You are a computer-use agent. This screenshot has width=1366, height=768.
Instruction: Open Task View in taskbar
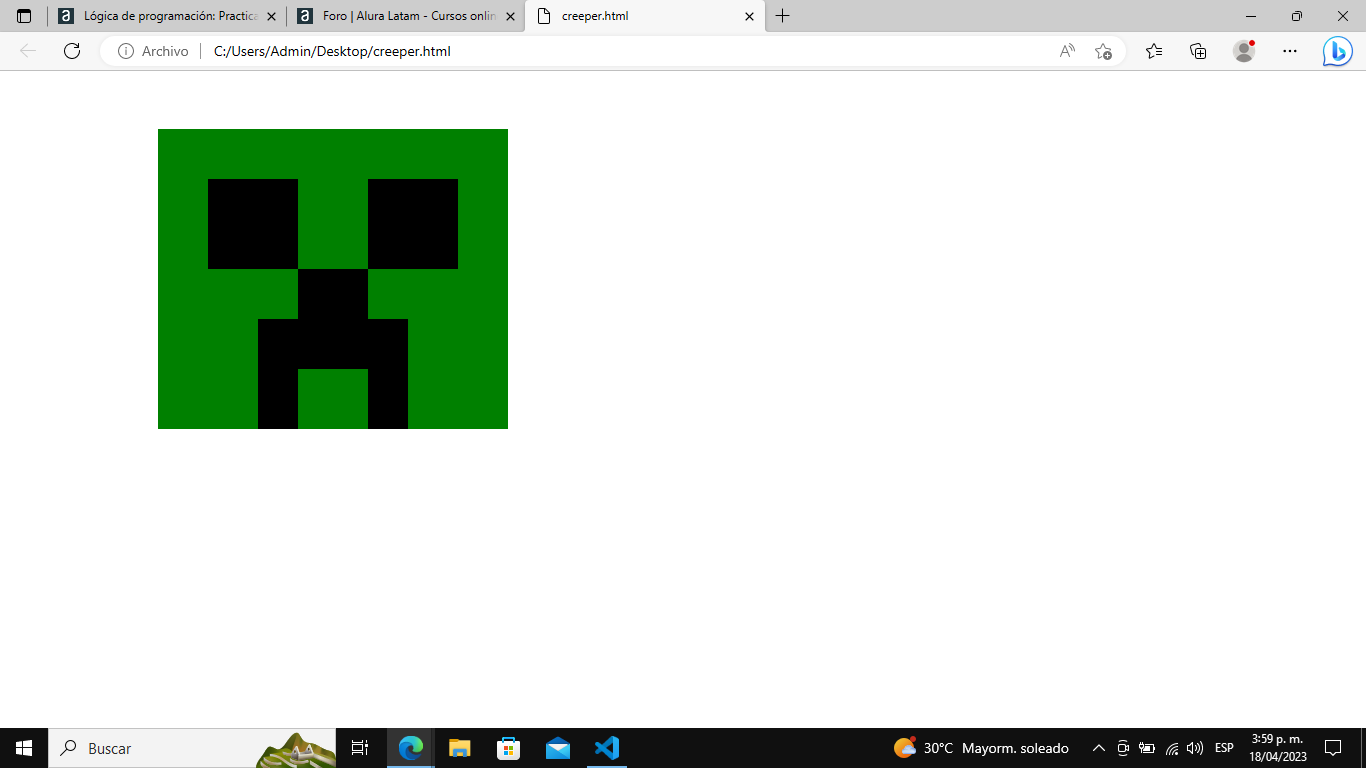(x=360, y=748)
